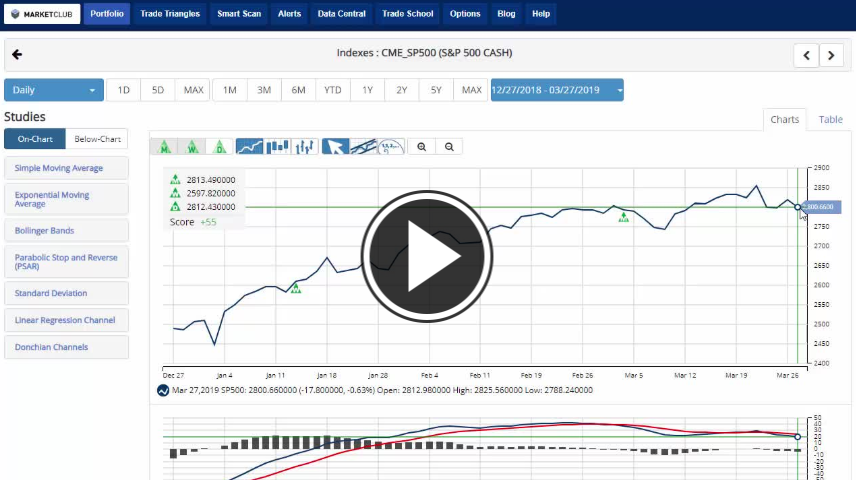This screenshot has width=856, height=480.
Task: Play the video overlay
Action: 427,255
